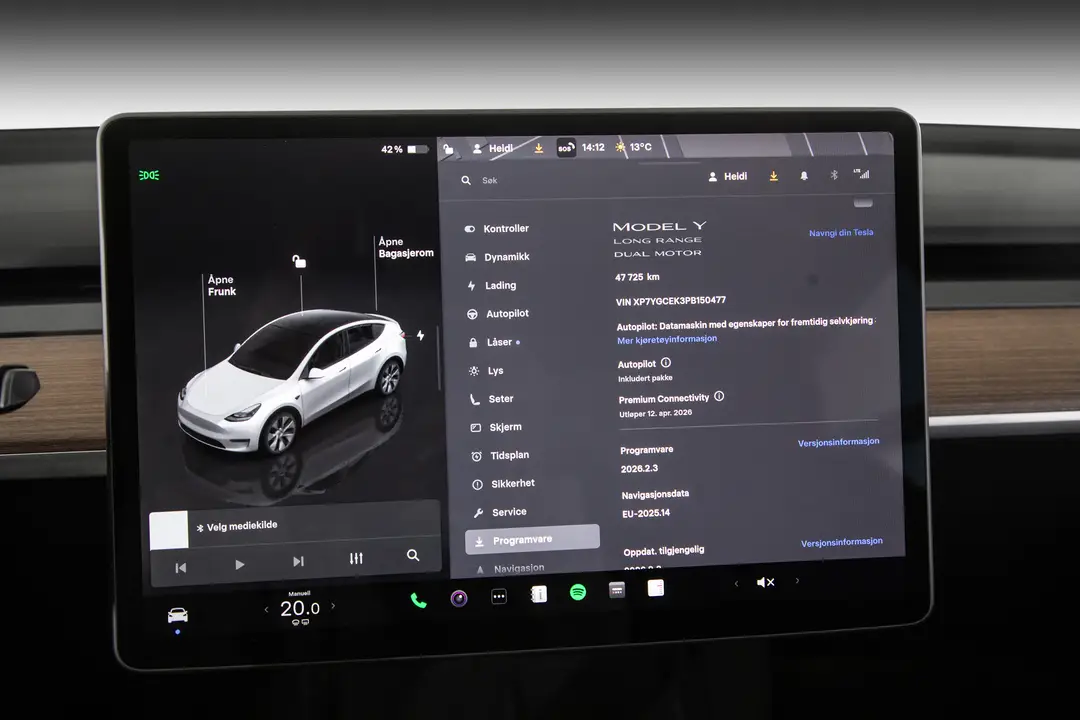Image resolution: width=1080 pixels, height=720 pixels.
Task: Select the white Model Y car image
Action: [x=292, y=382]
